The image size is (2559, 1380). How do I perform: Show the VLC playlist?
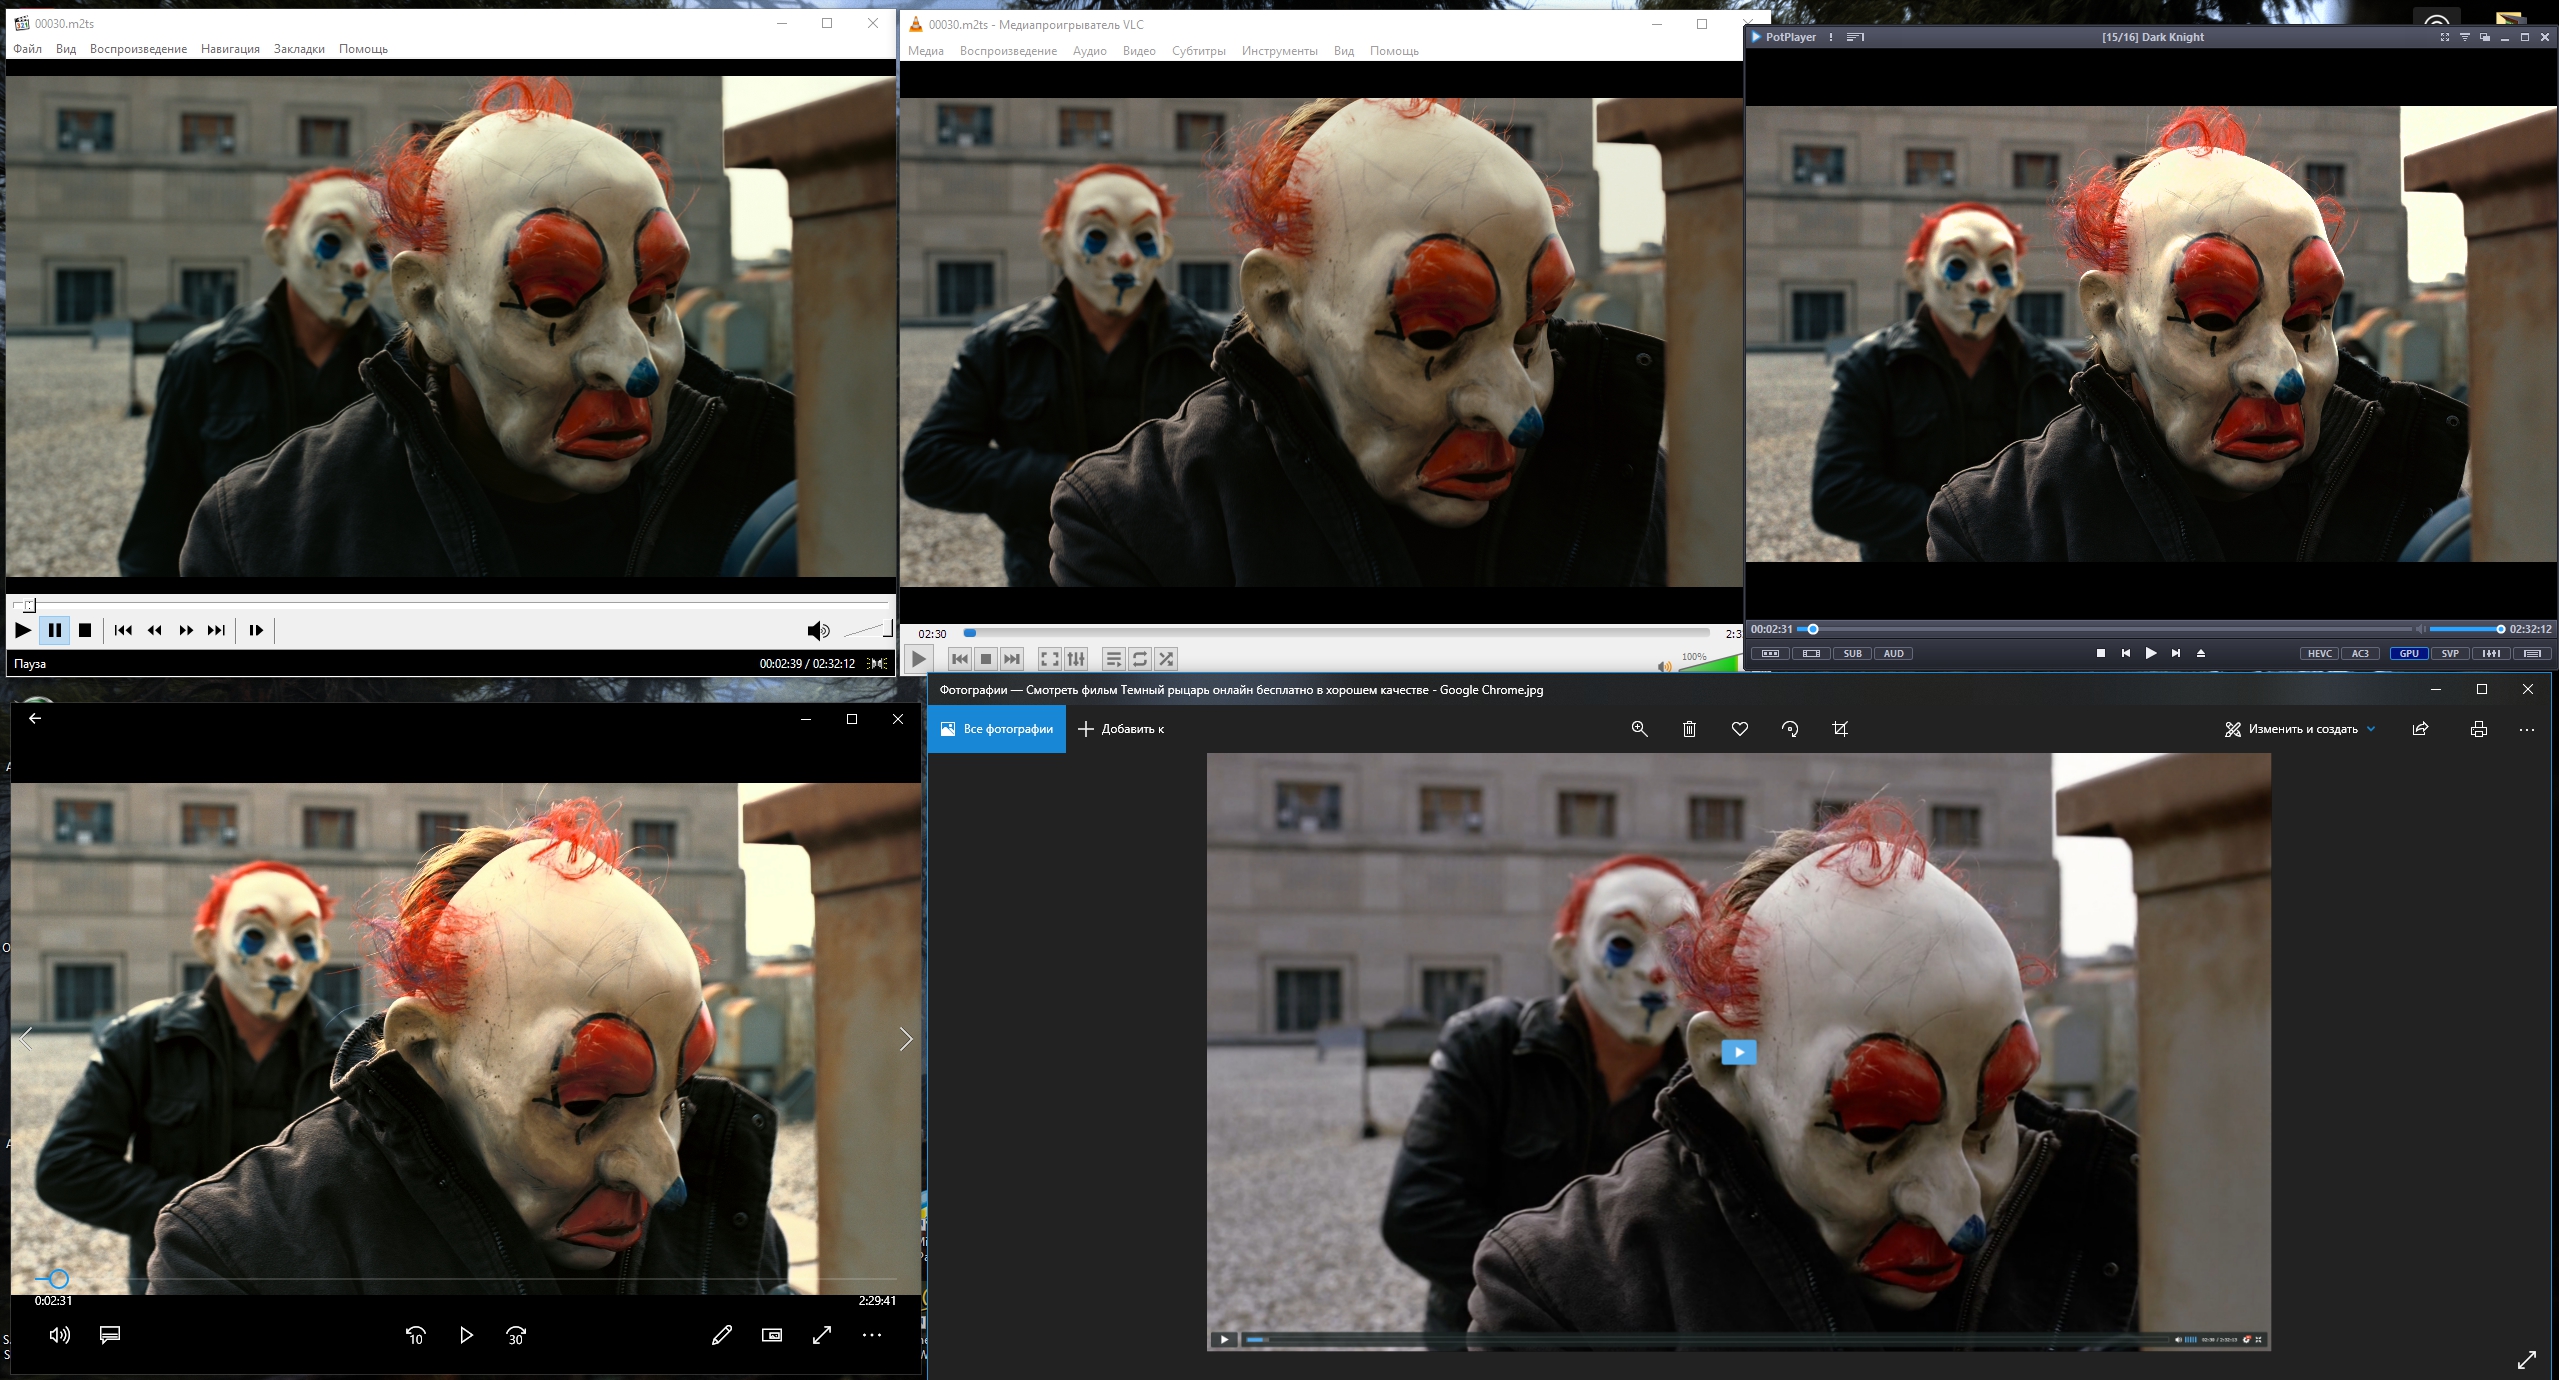pos(1114,659)
